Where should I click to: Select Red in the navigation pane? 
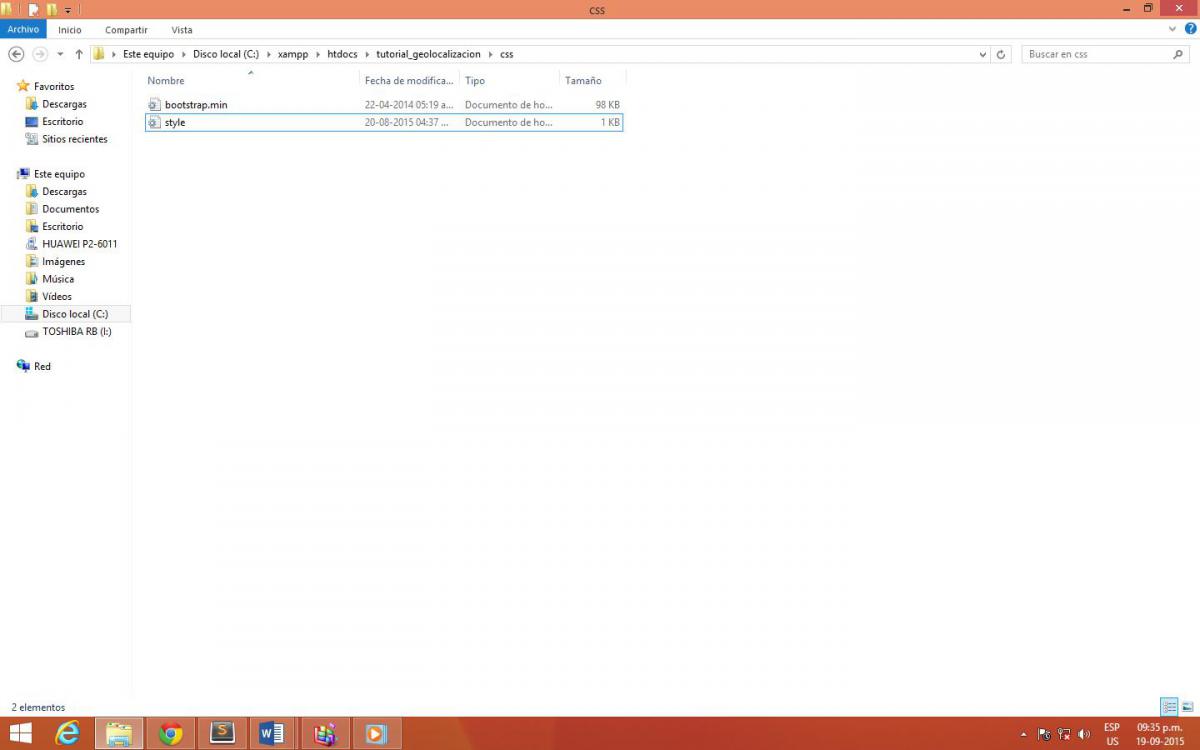[42, 366]
